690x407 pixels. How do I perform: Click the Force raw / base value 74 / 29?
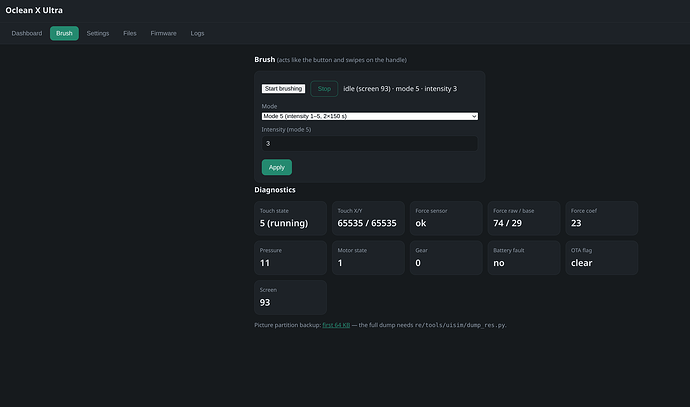pyautogui.click(x=507, y=223)
